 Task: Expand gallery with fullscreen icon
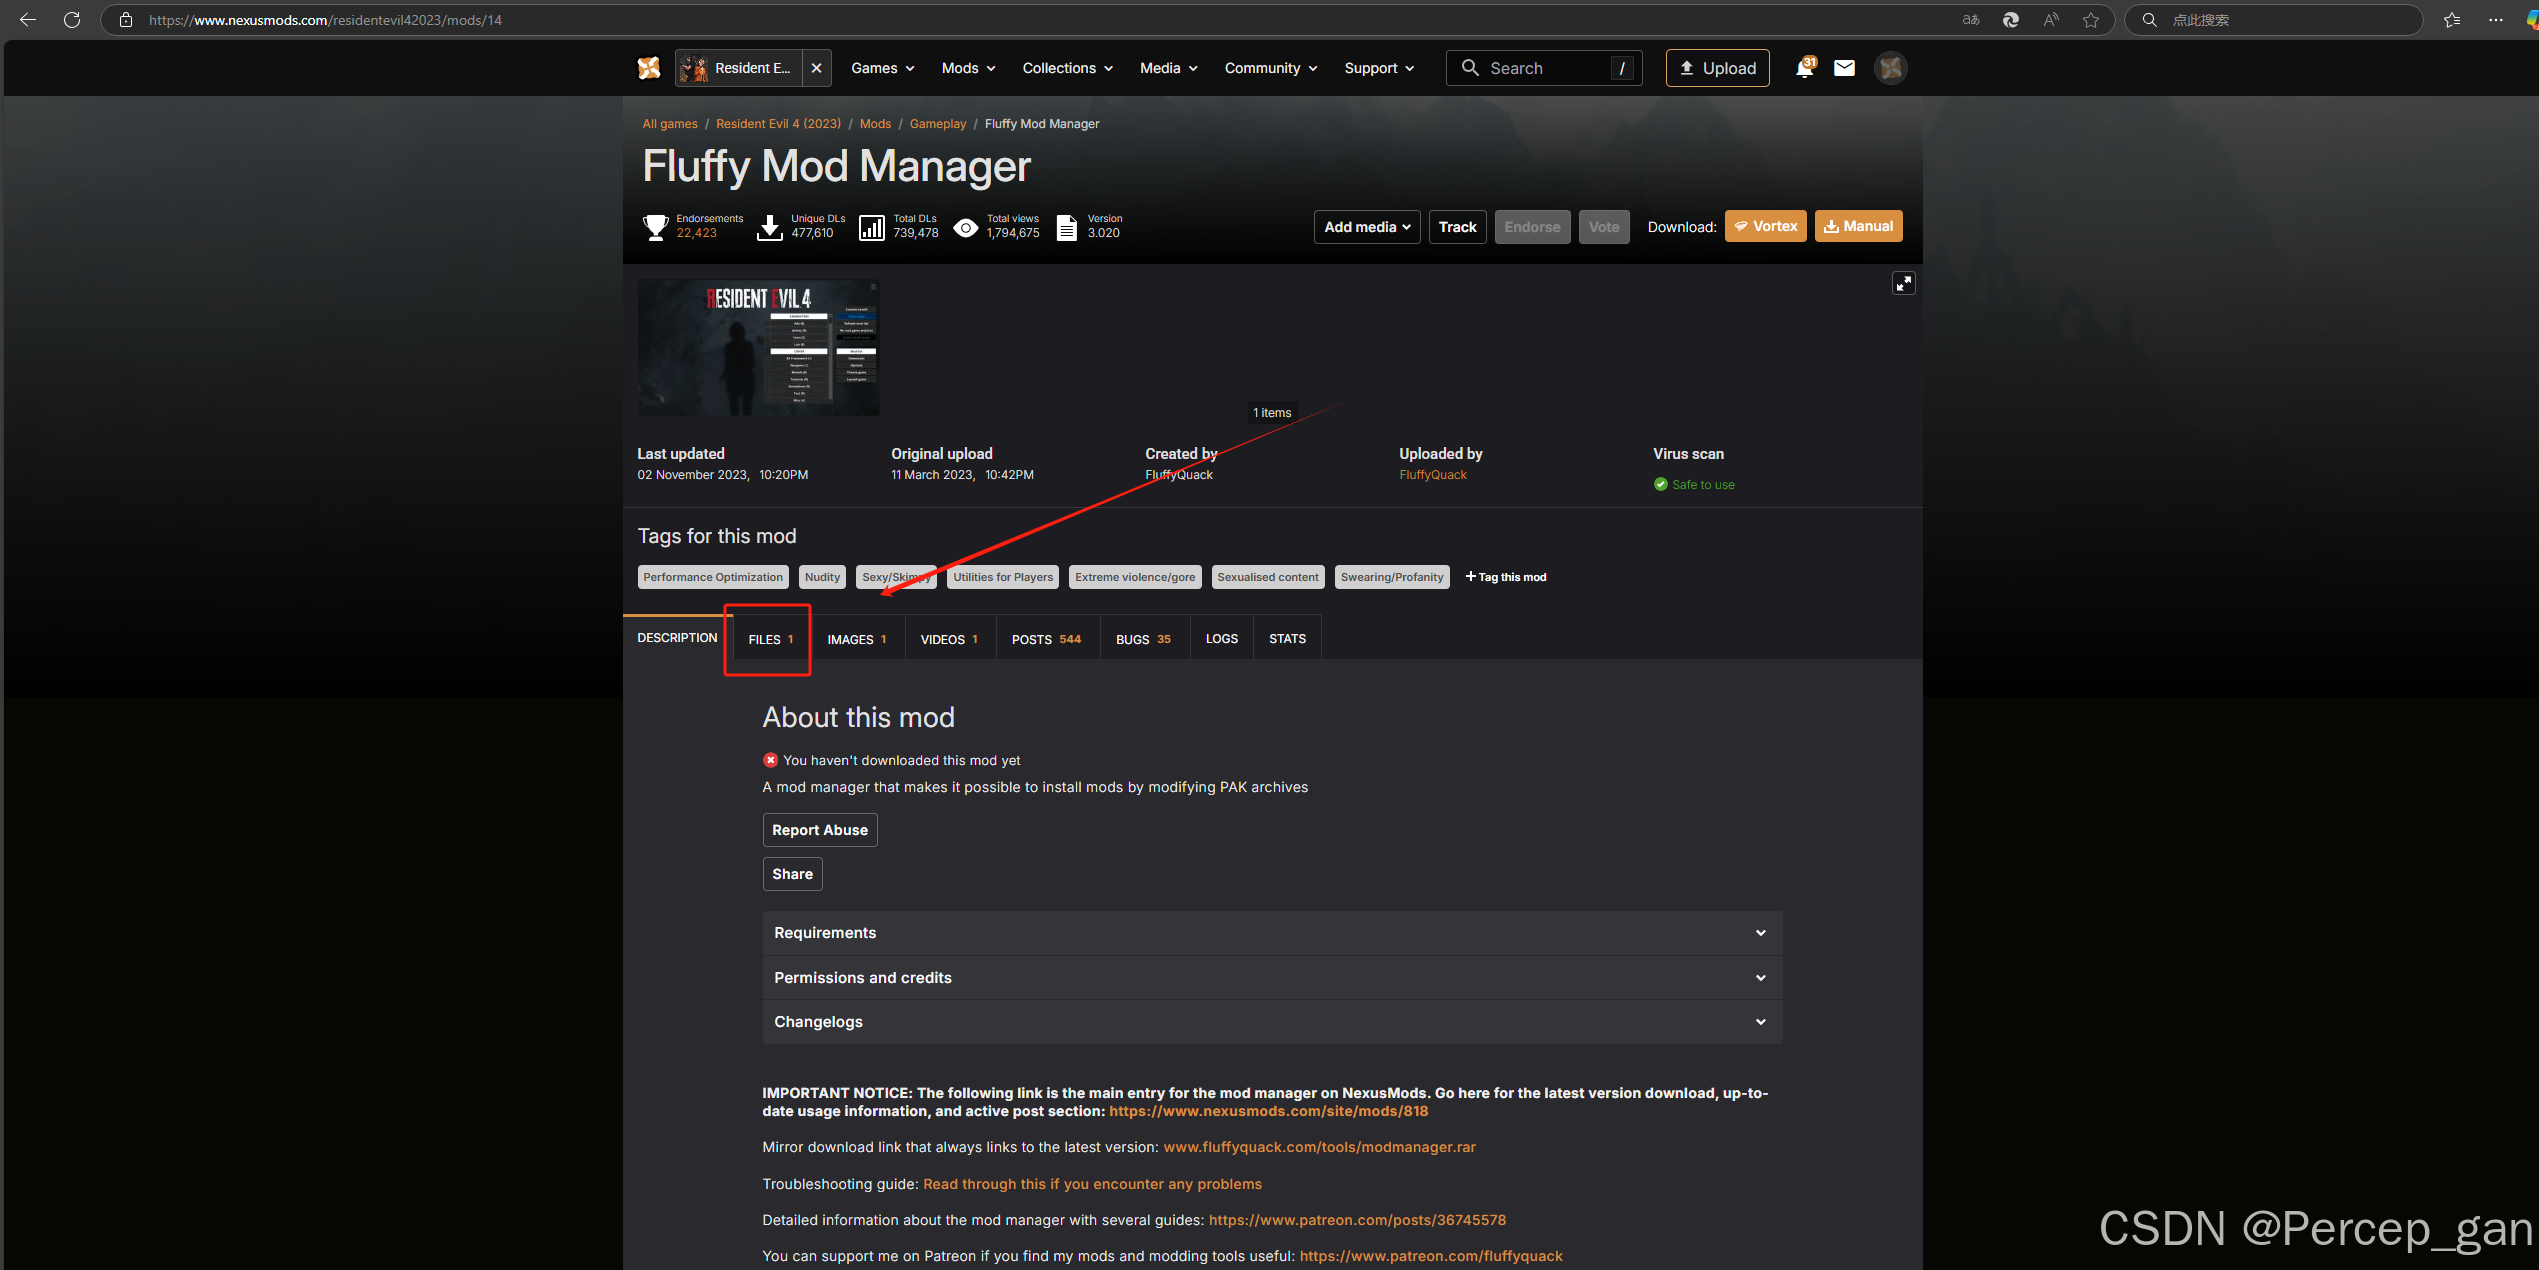click(1903, 284)
